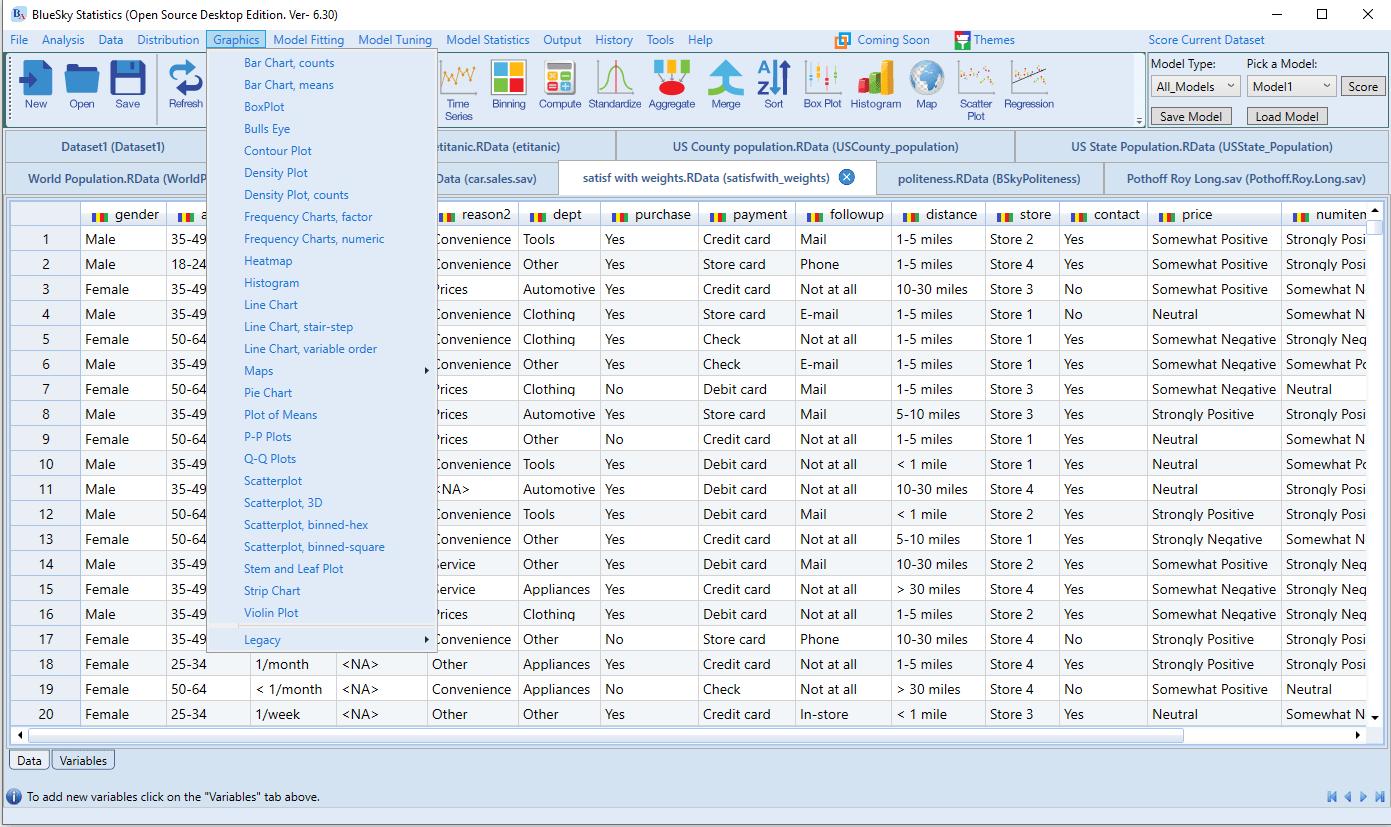Click the Load Model button
1391x827 pixels.
[1287, 115]
